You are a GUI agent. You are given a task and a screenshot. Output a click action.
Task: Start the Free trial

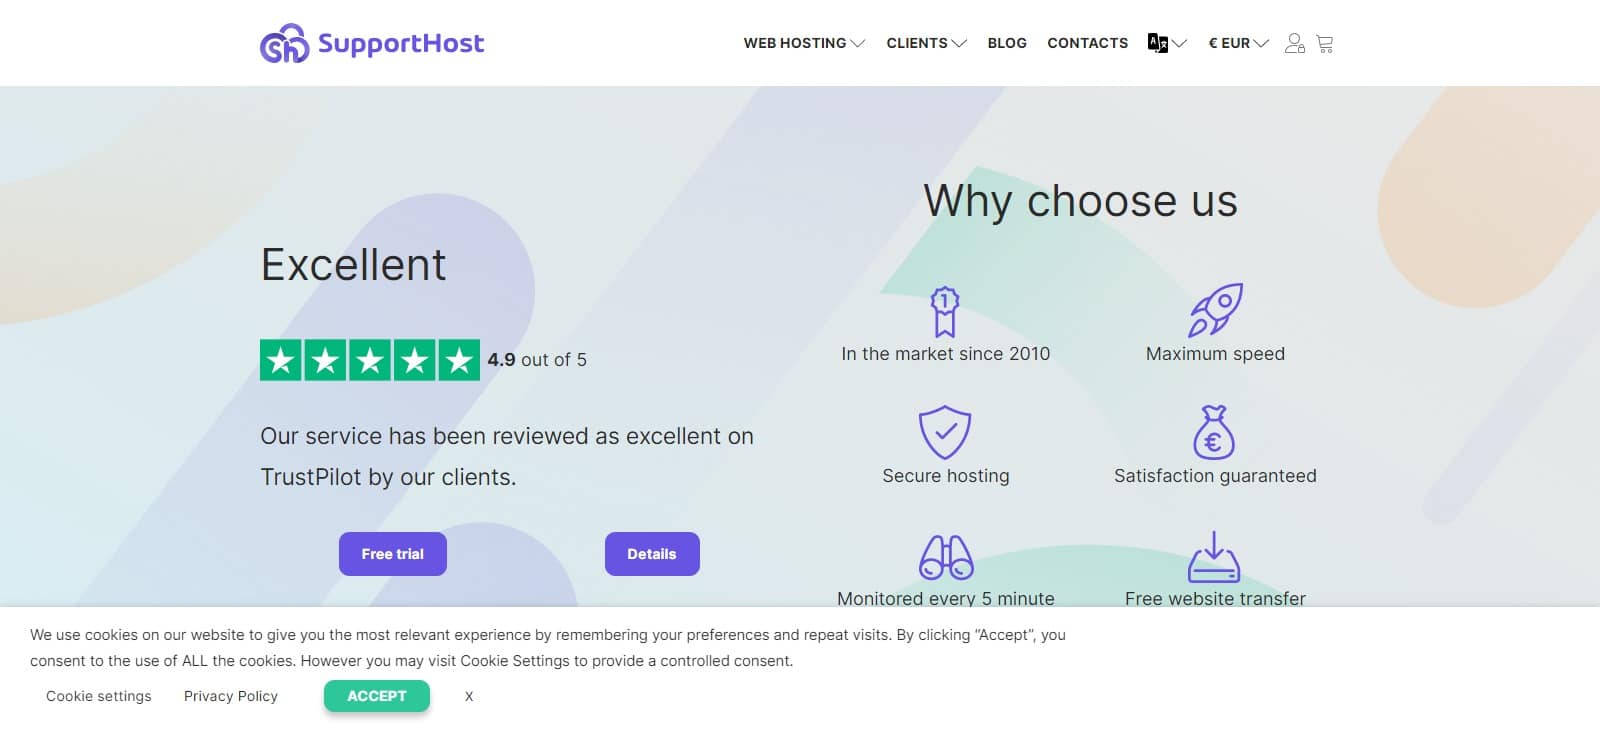tap(393, 554)
